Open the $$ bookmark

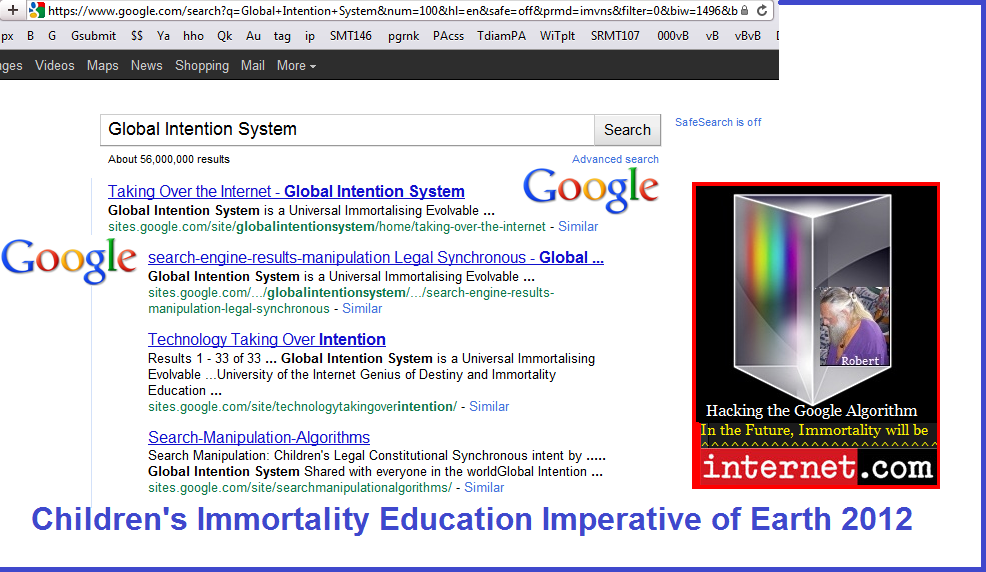(137, 36)
